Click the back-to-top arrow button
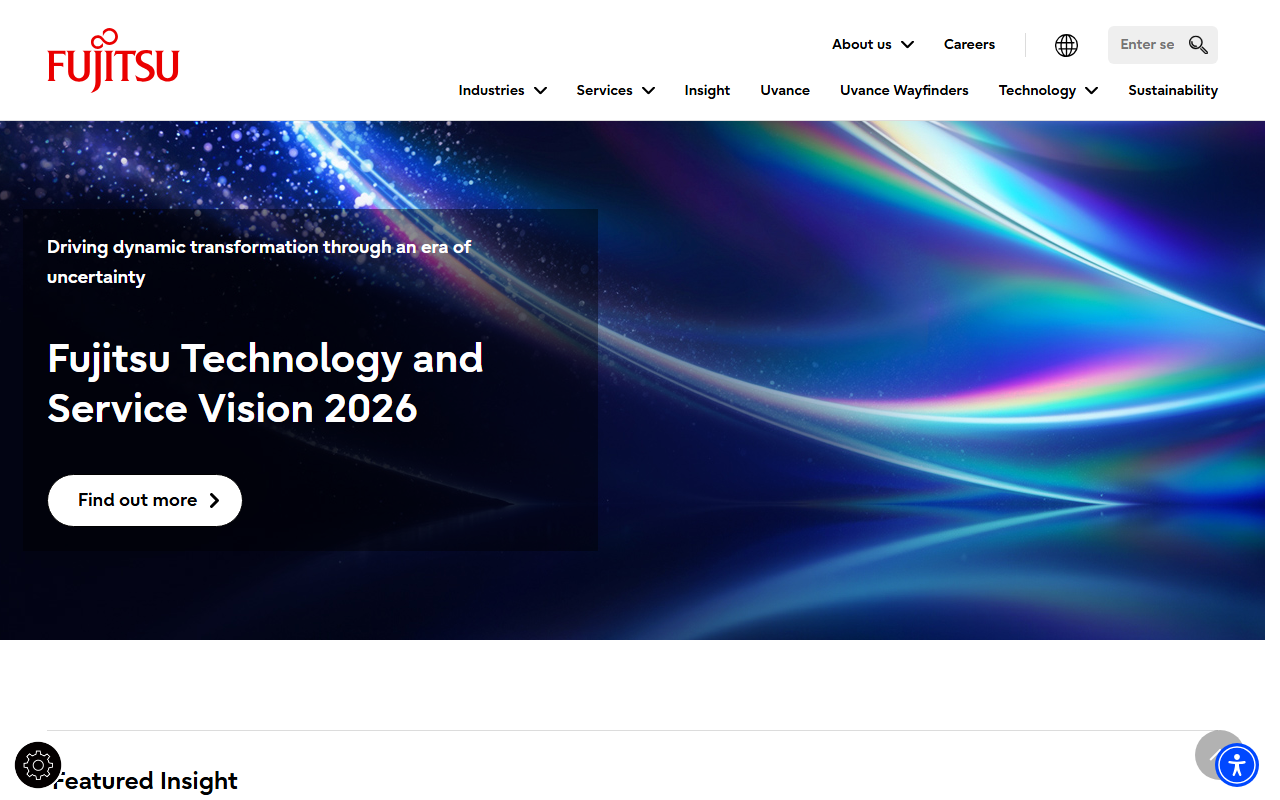 pyautogui.click(x=1218, y=753)
